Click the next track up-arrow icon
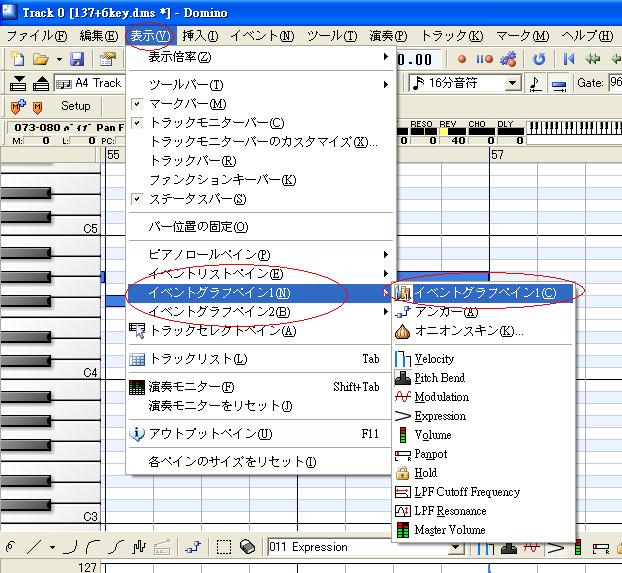Screen dimensions: 622x573 pos(41,83)
